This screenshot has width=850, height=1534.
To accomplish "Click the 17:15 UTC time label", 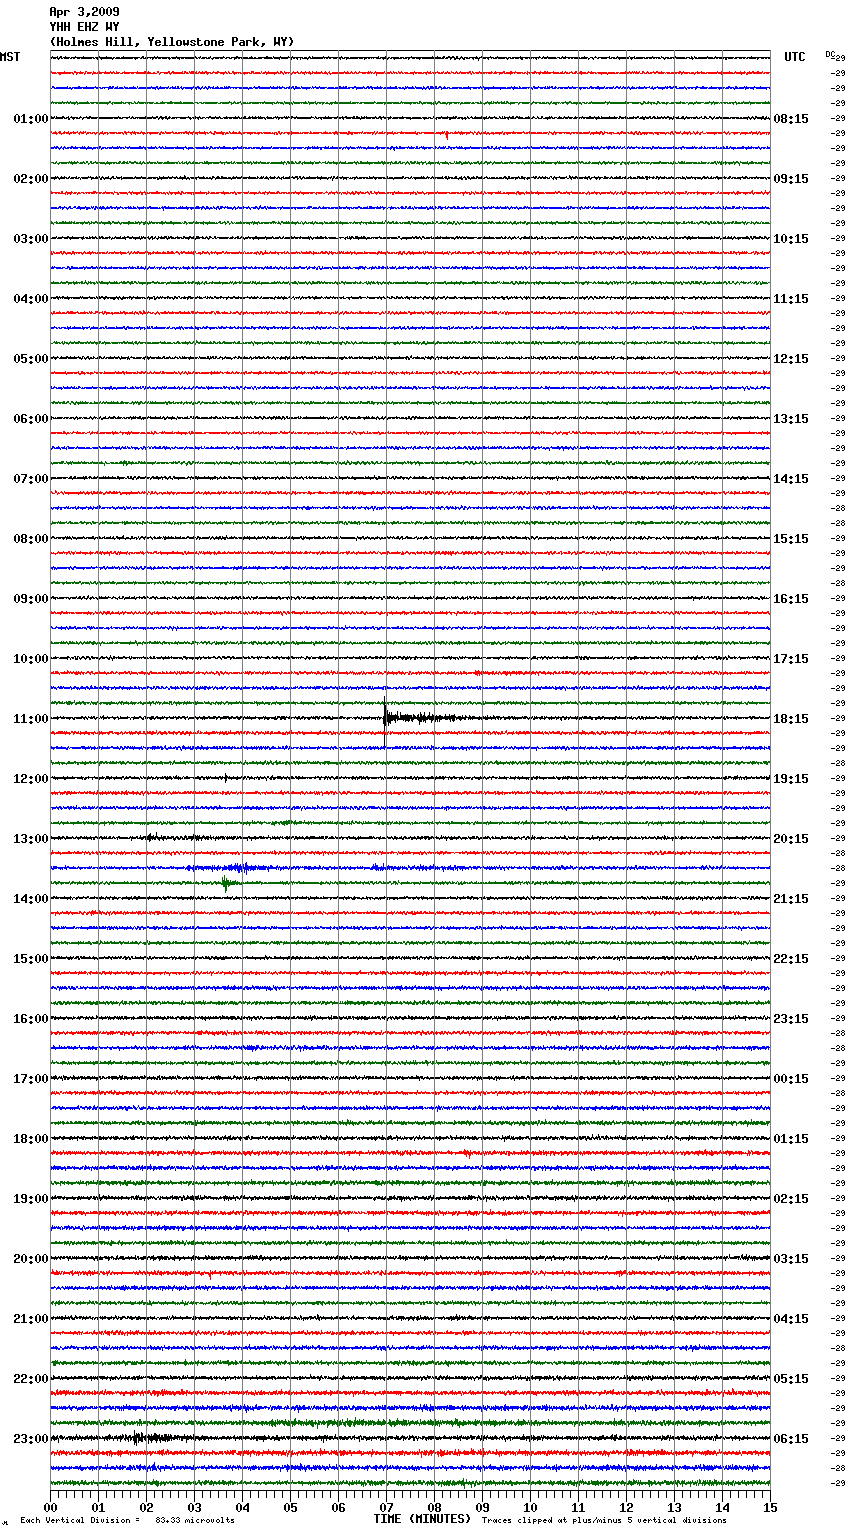I will (791, 659).
